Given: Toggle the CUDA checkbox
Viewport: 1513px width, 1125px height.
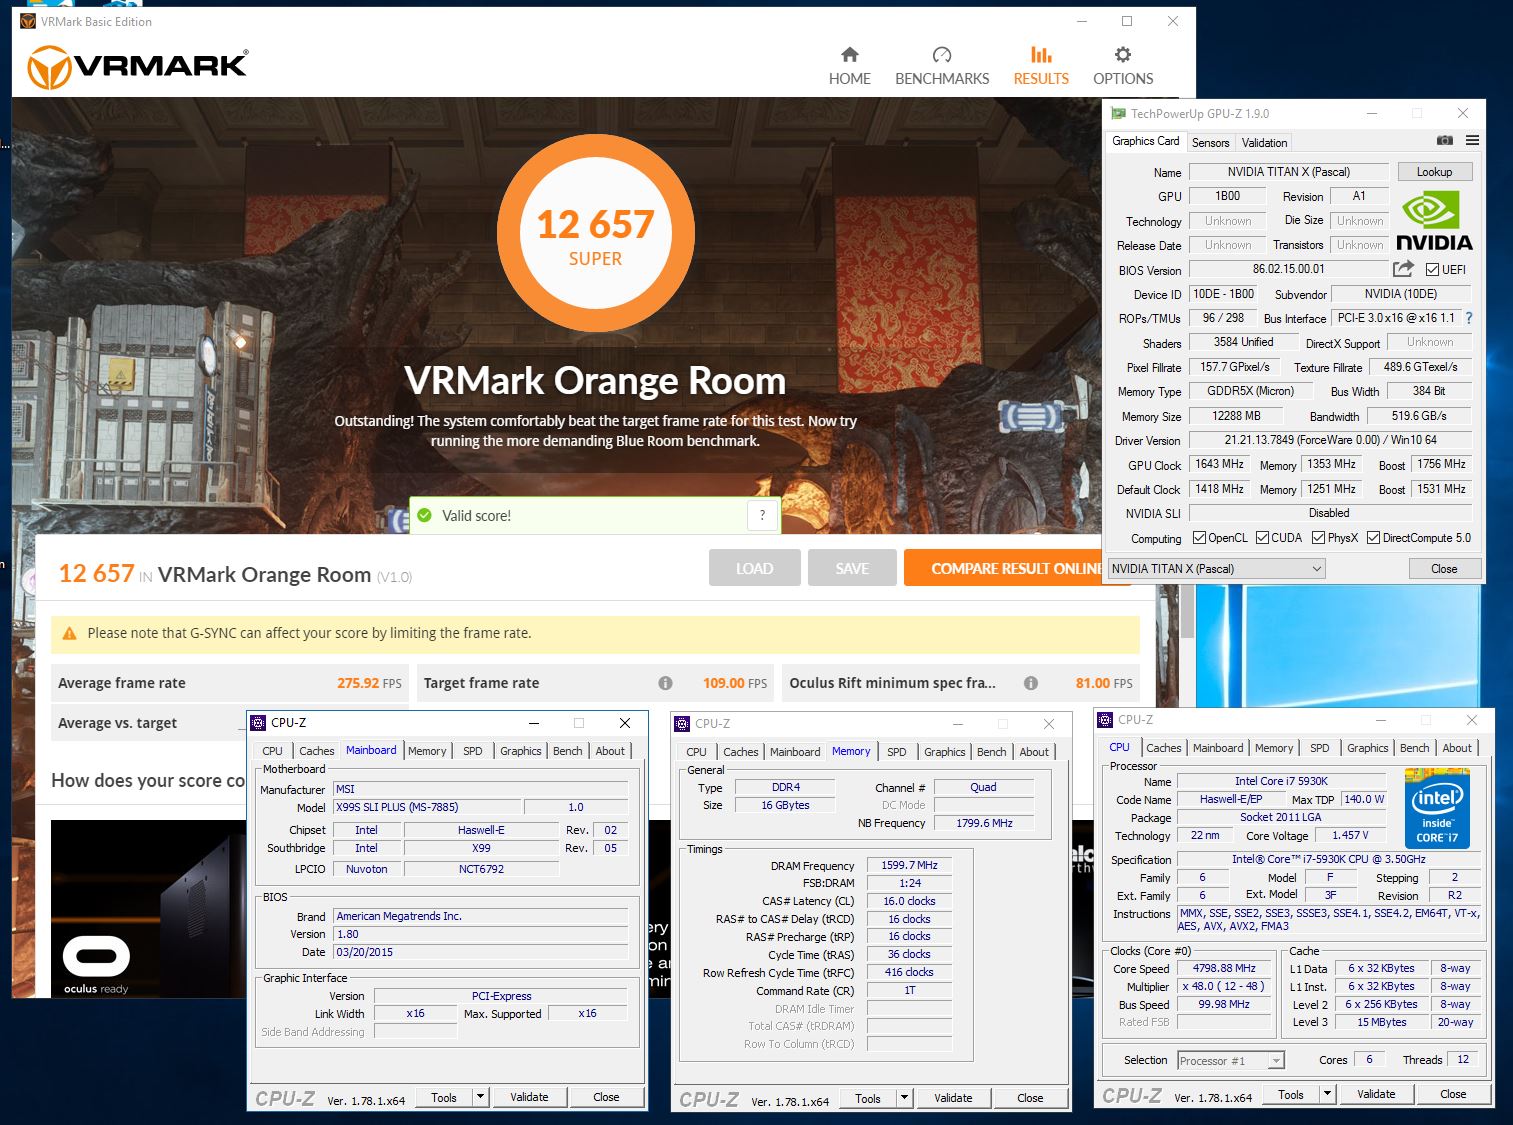Looking at the screenshot, I should [x=1262, y=538].
